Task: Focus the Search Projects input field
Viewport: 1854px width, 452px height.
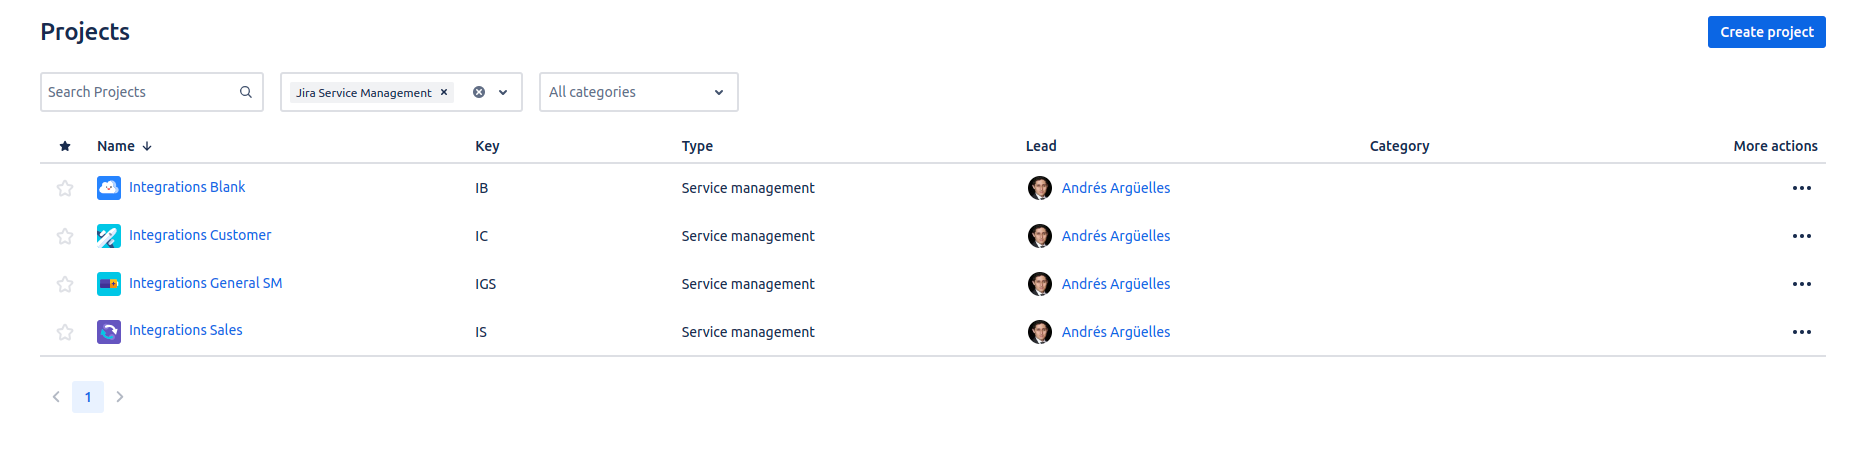Action: 138,92
